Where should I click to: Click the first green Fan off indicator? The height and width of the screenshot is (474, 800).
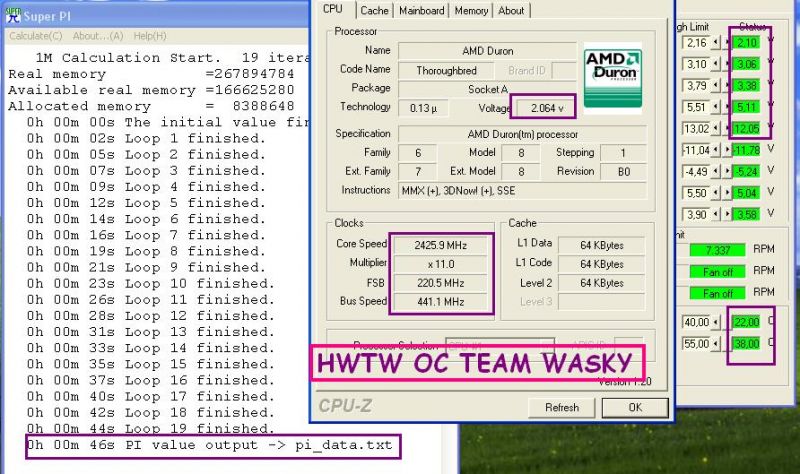tap(717, 271)
